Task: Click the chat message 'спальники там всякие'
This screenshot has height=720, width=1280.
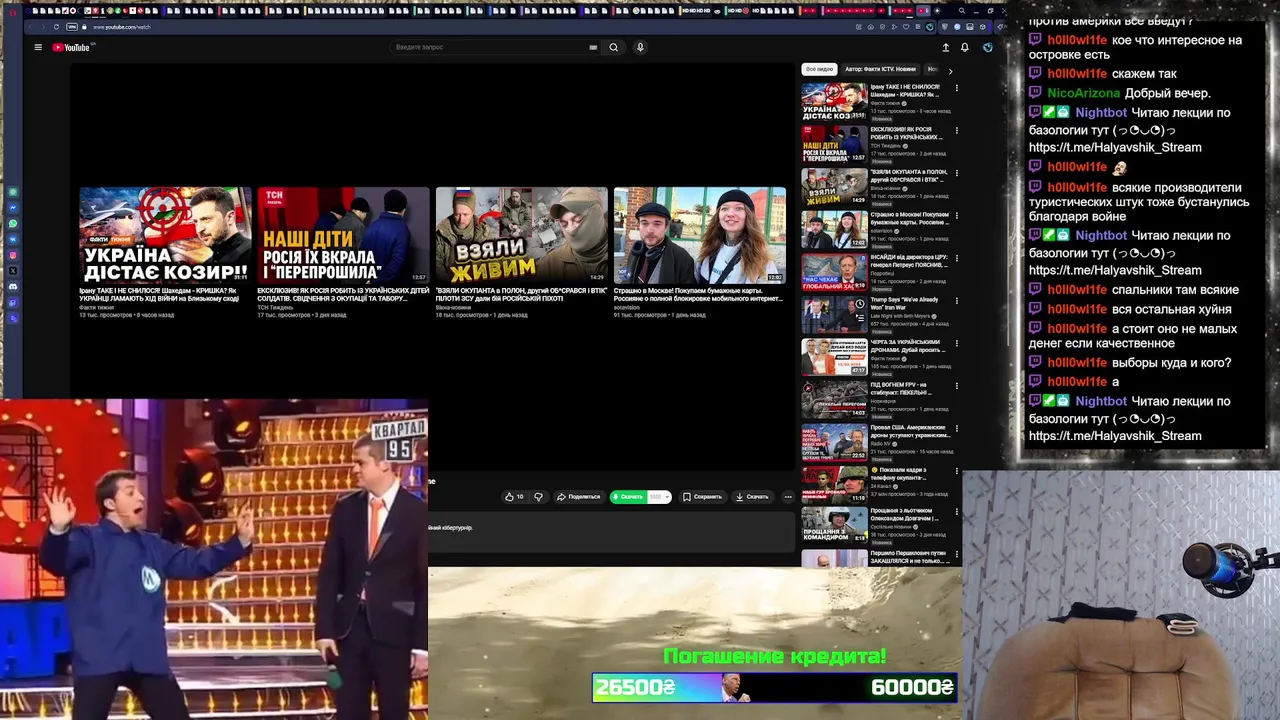Action: (1175, 290)
